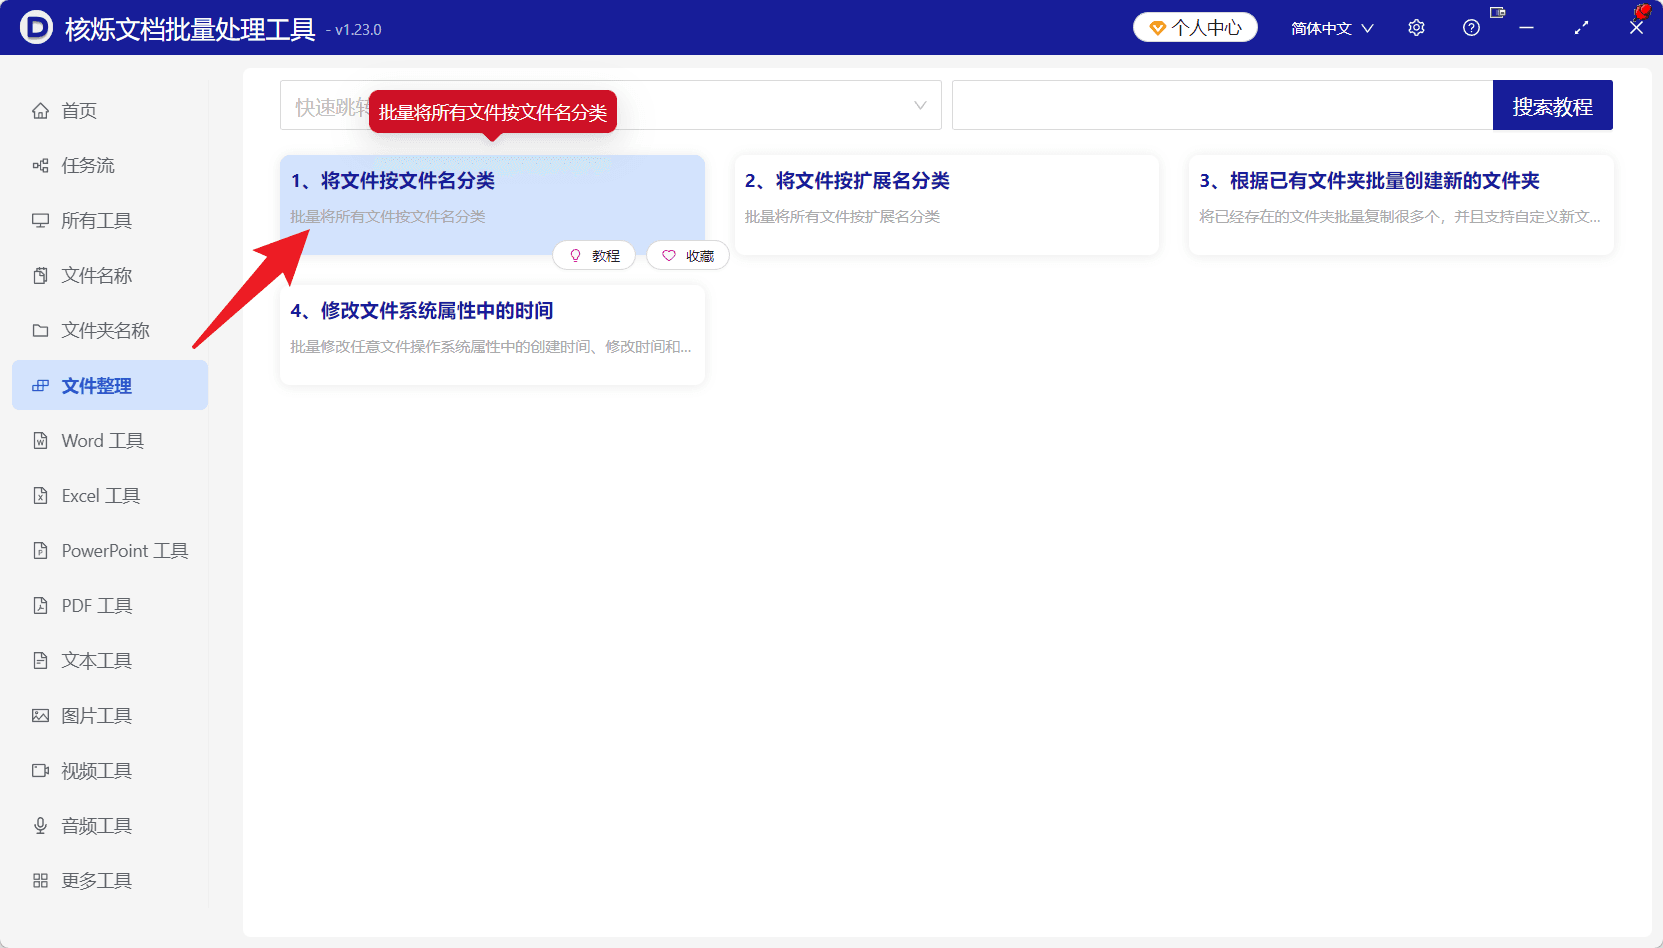Click the tutorial search input field

pyautogui.click(x=1222, y=106)
